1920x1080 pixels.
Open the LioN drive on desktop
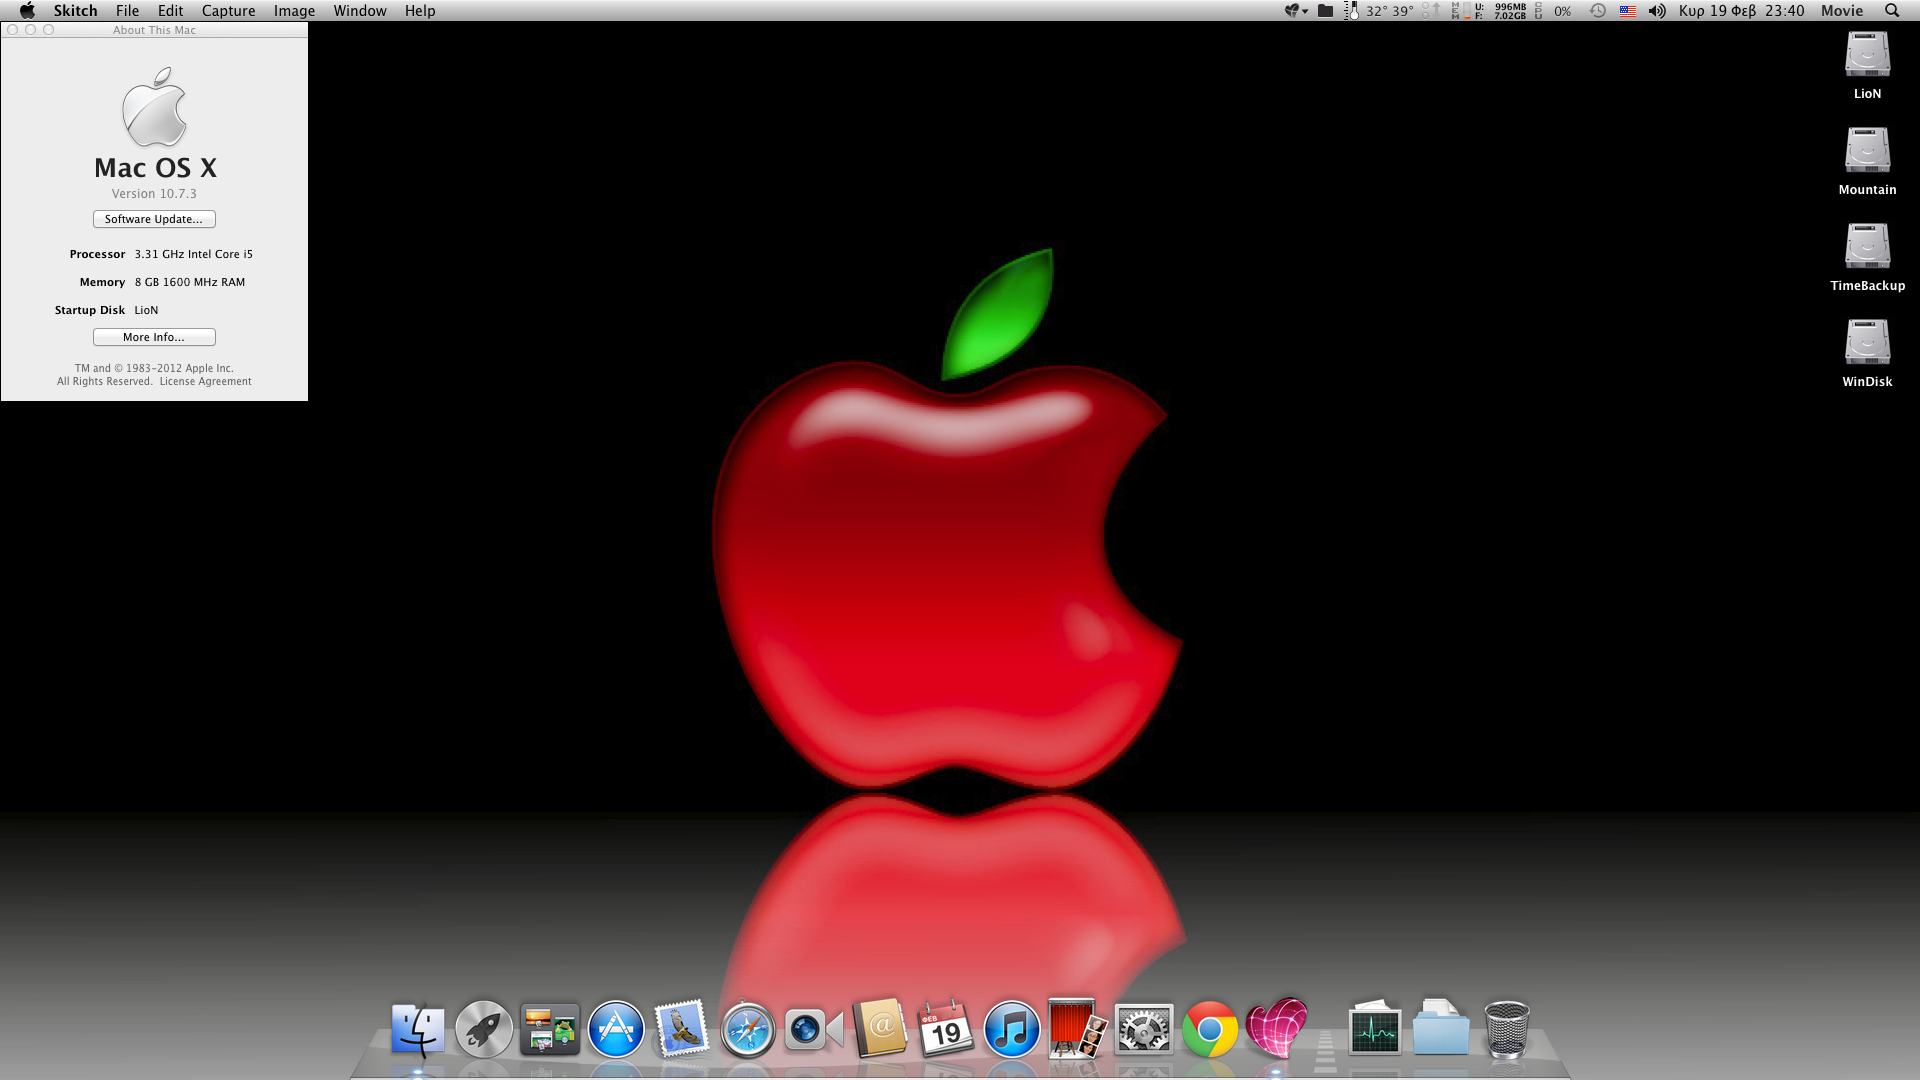pyautogui.click(x=1867, y=65)
